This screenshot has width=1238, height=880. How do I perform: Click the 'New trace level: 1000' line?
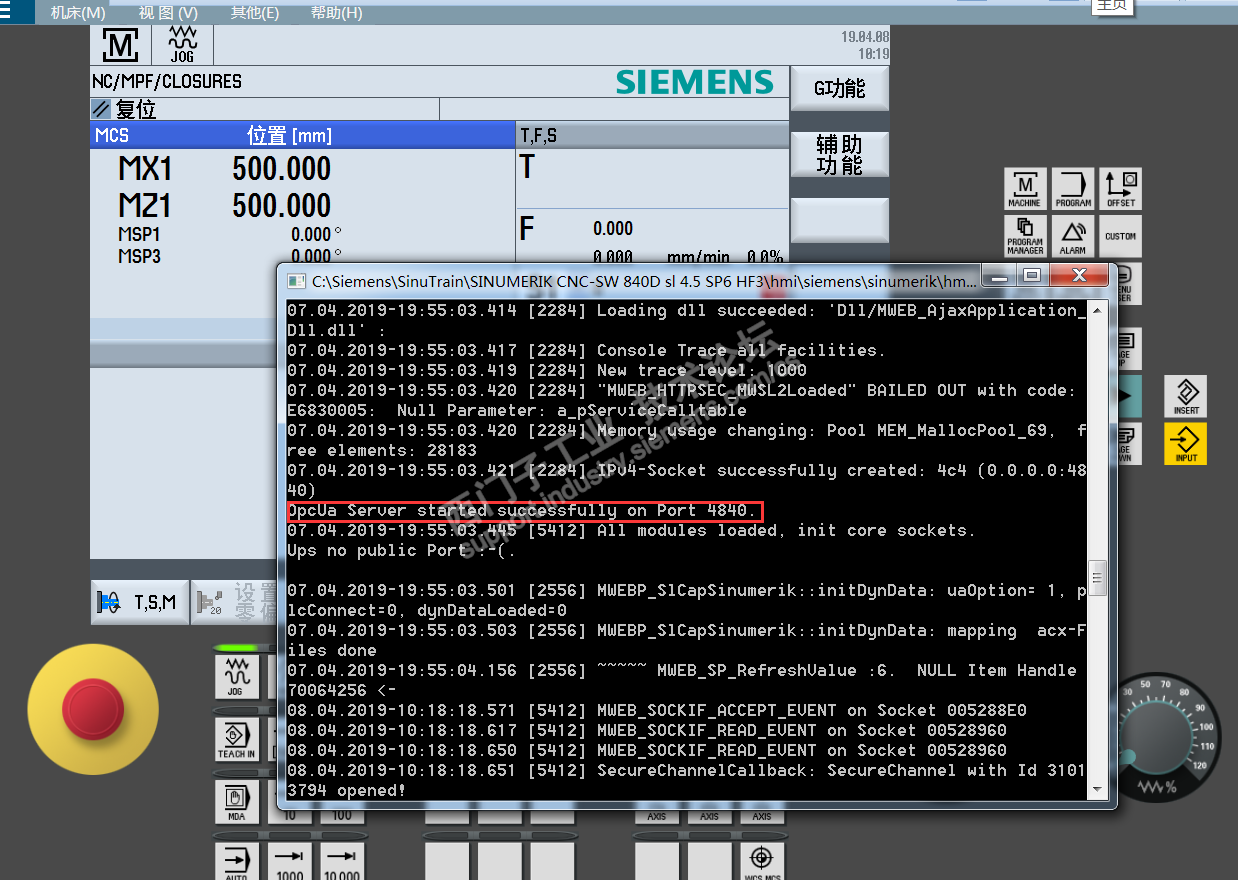(x=547, y=370)
